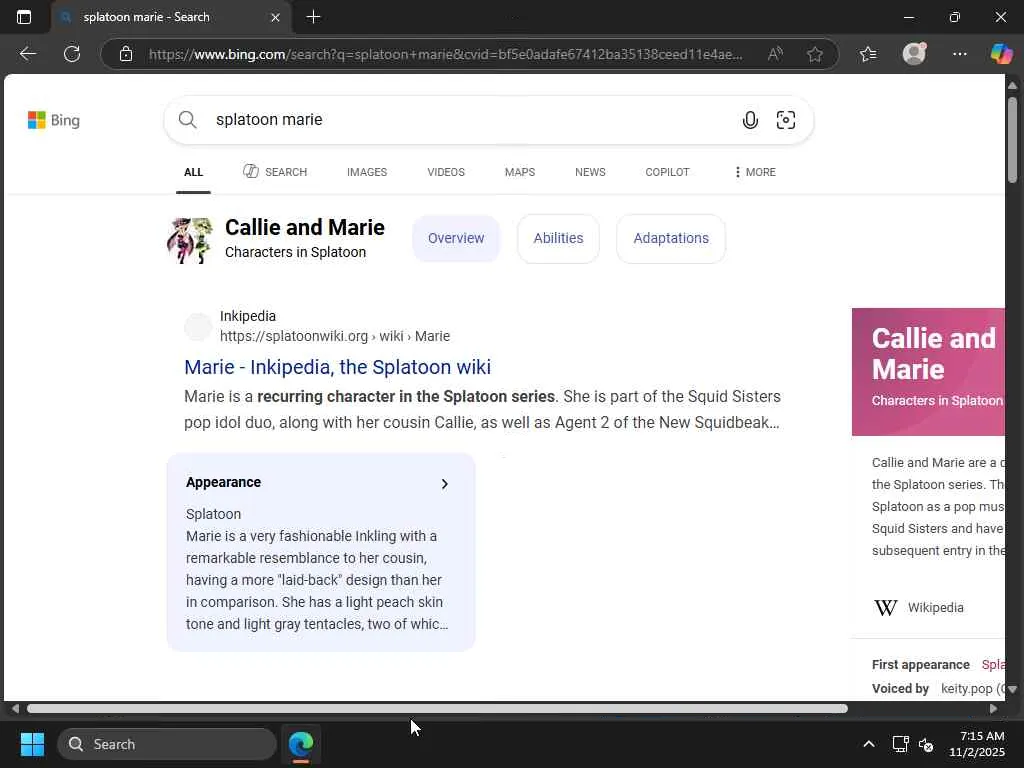Viewport: 1024px width, 768px height.
Task: Click the scroll up arrow
Action: [x=1012, y=86]
